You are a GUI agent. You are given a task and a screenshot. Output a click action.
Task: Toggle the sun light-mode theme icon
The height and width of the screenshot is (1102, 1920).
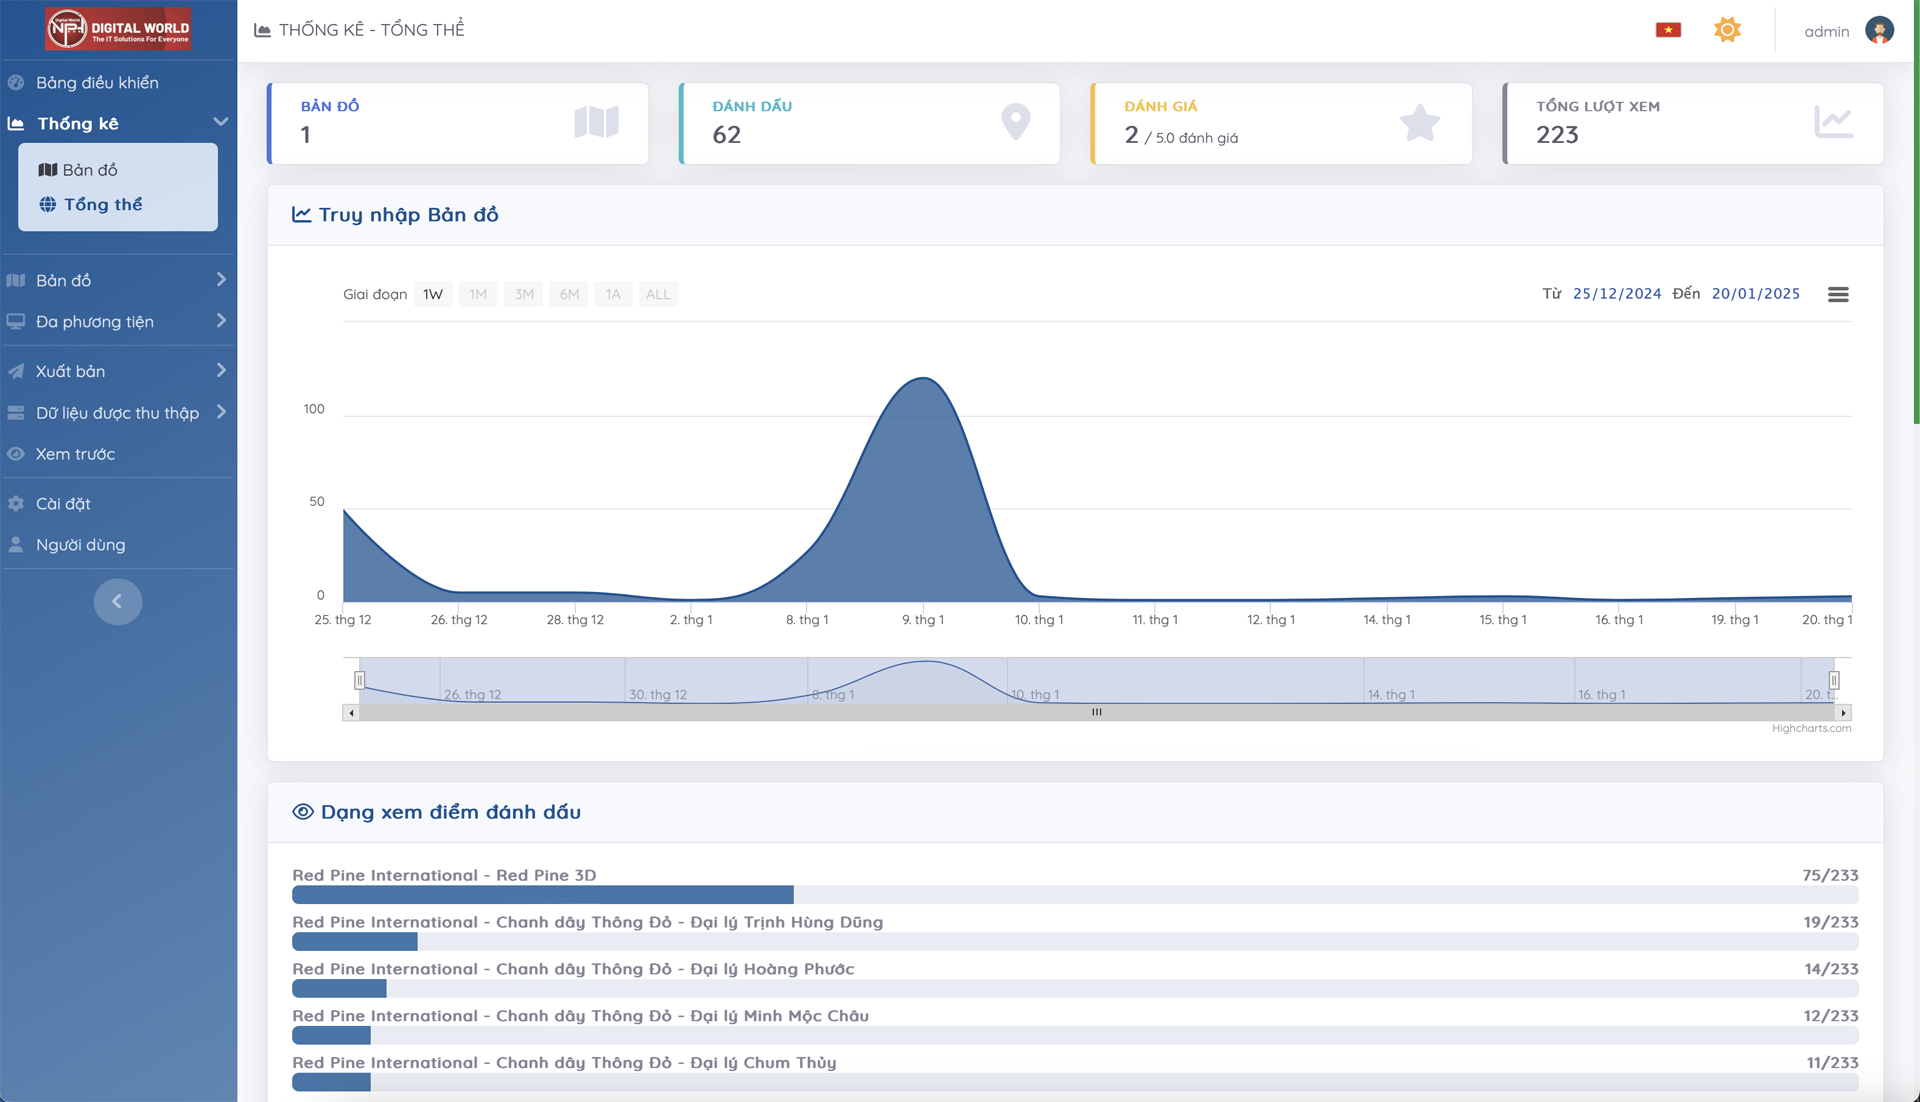pyautogui.click(x=1727, y=30)
